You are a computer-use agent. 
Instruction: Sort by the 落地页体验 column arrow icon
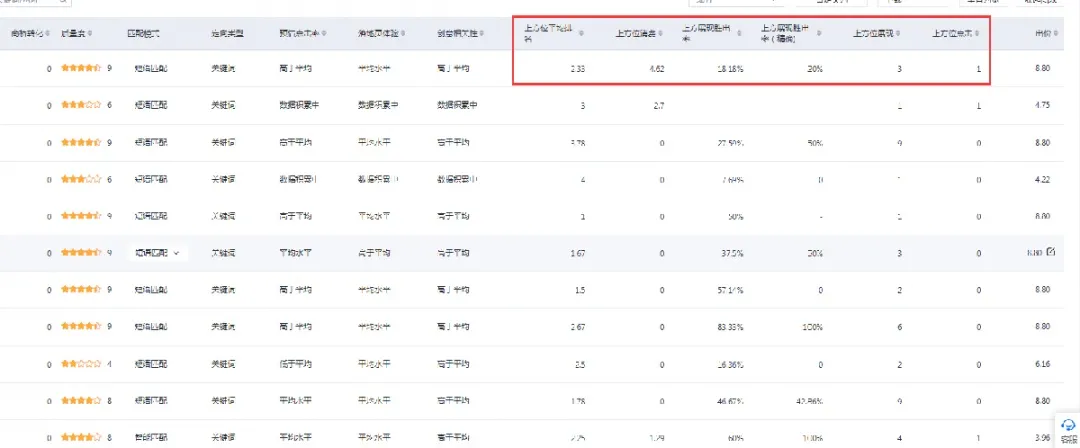pos(402,33)
